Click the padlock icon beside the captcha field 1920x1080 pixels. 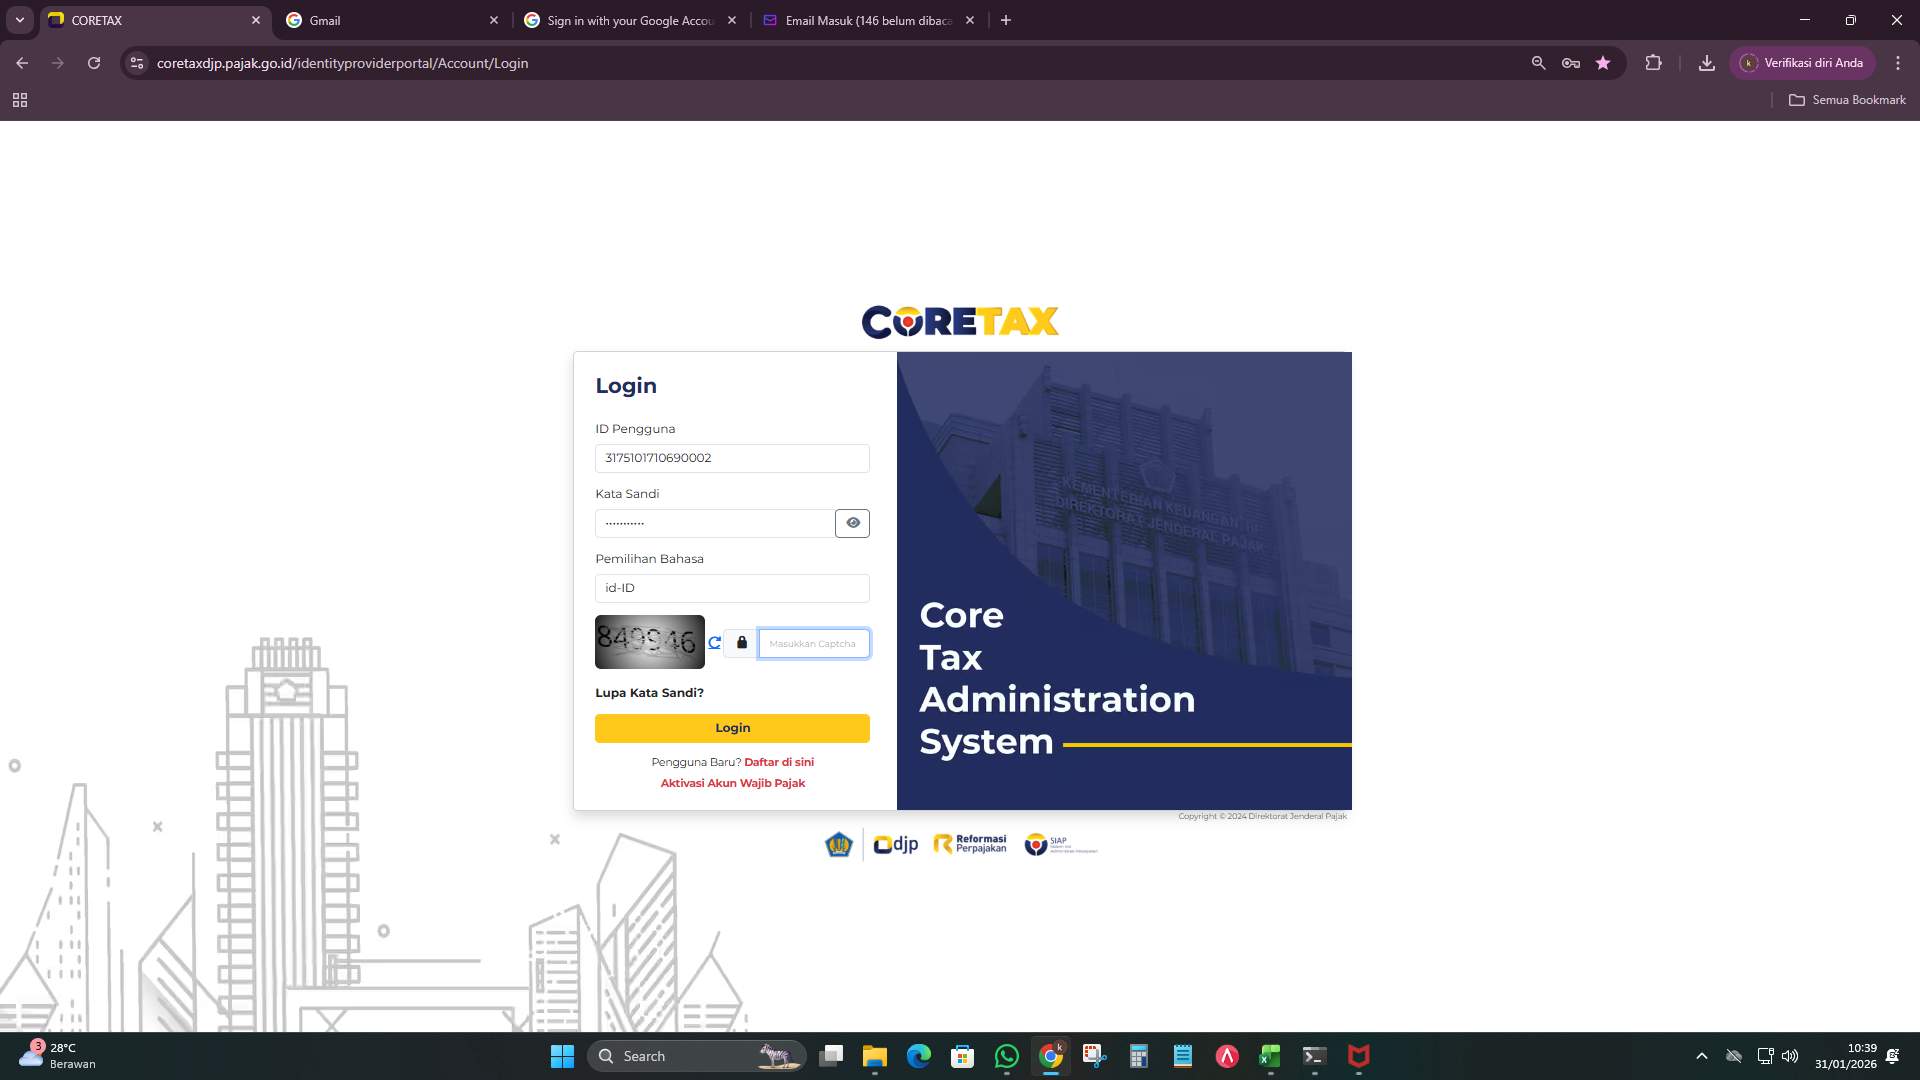coord(741,643)
